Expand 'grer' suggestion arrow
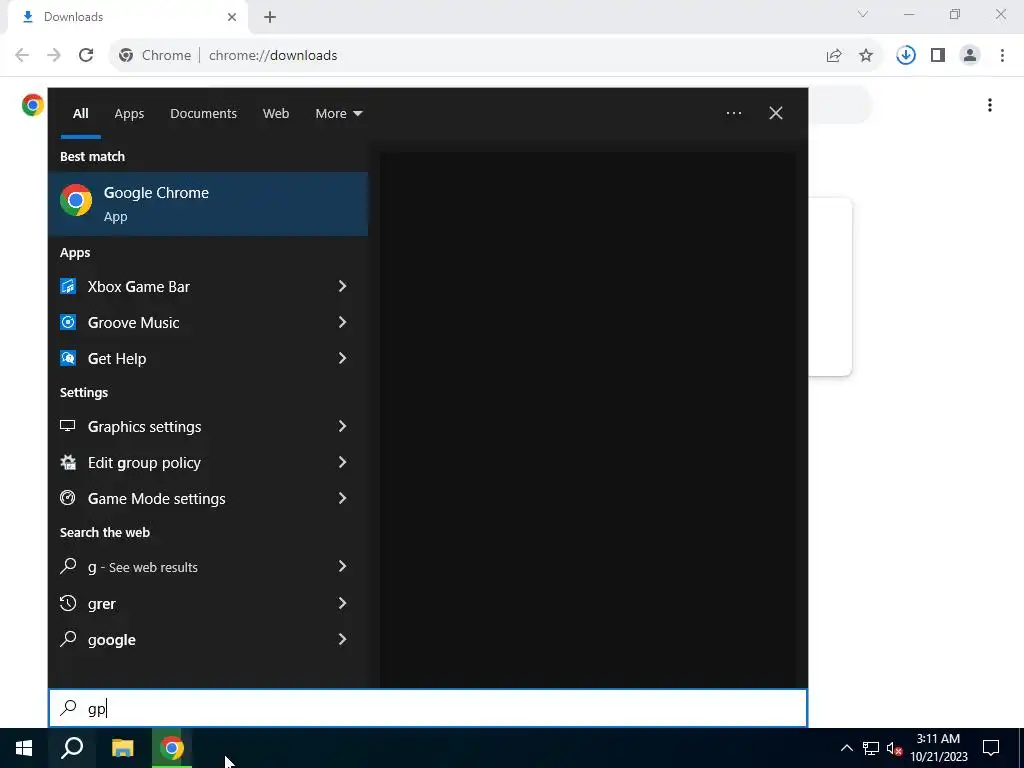The width and height of the screenshot is (1024, 768). 342,603
